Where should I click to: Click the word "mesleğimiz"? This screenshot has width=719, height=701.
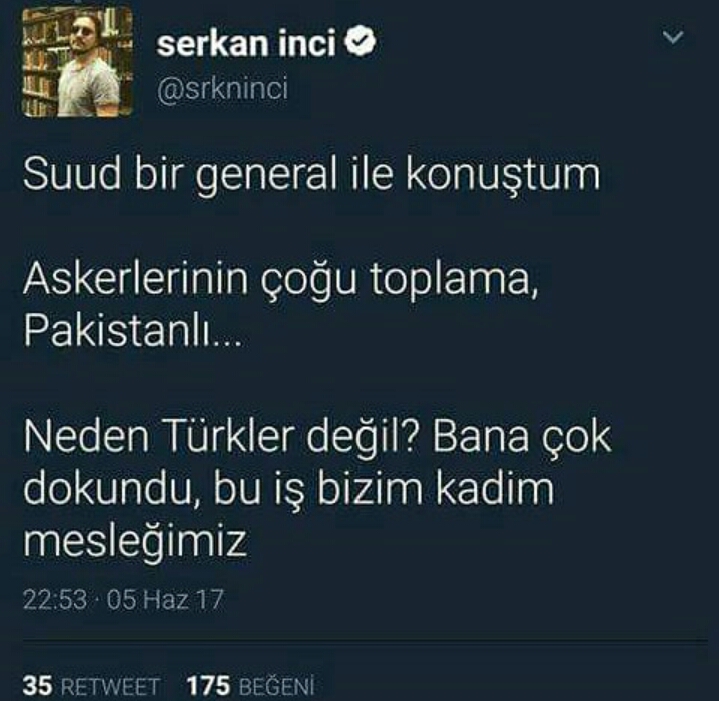click(135, 541)
